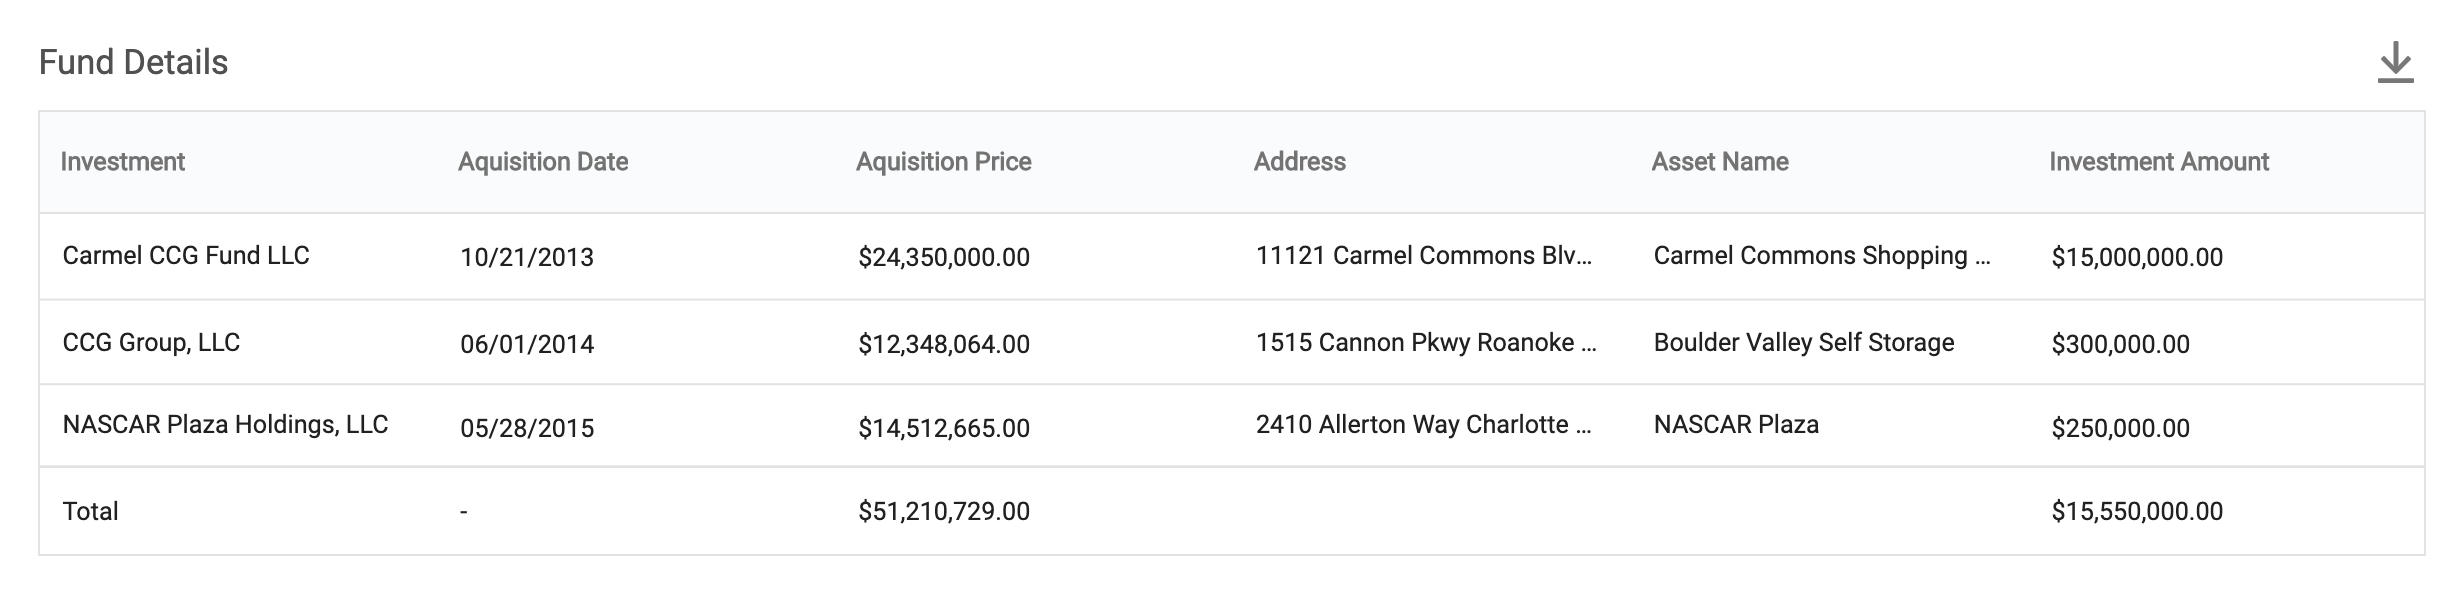Open Carmel CCG Fund LLC investment
Image resolution: width=2462 pixels, height=598 pixels.
click(186, 256)
